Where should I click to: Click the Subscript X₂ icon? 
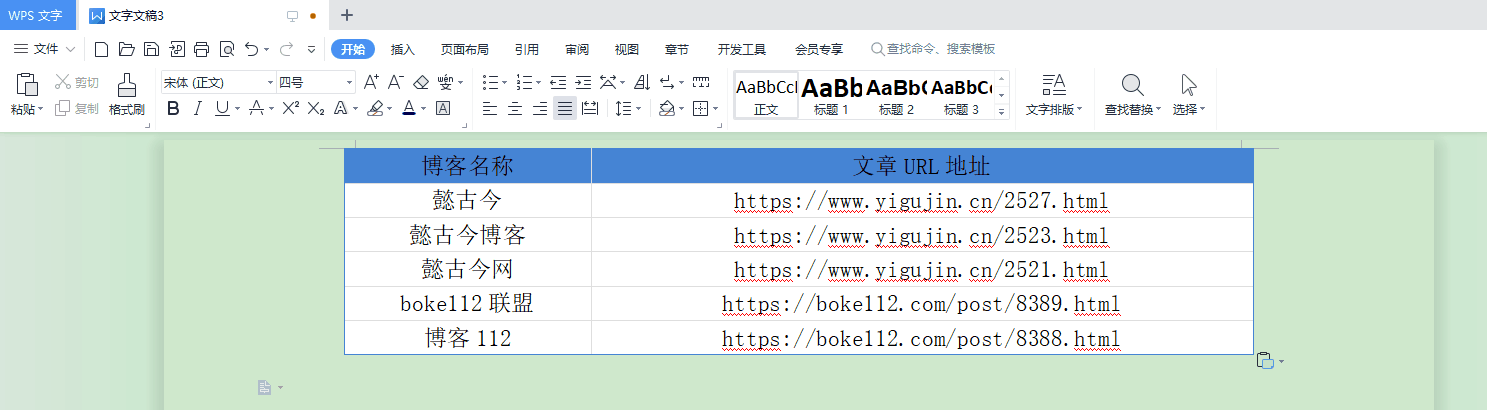click(316, 108)
